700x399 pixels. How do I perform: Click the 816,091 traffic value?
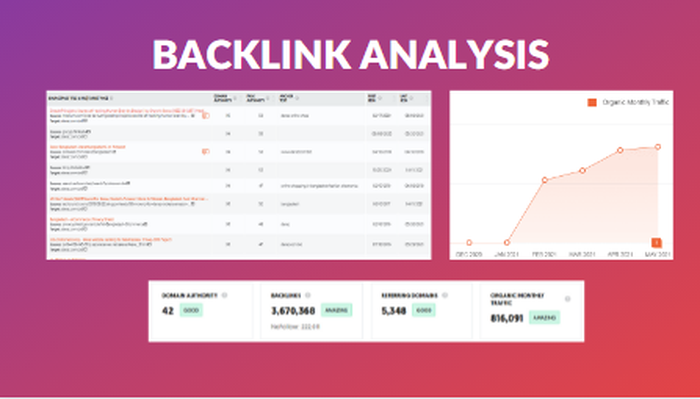[507, 319]
